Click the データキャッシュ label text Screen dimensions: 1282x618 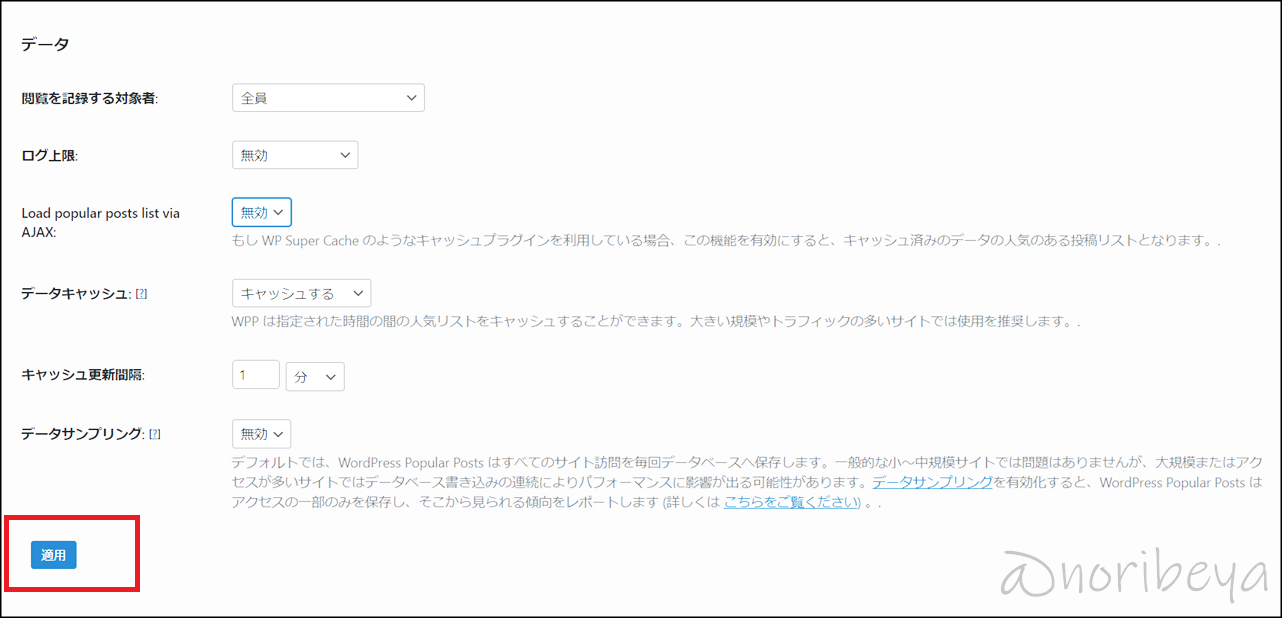pos(75,294)
